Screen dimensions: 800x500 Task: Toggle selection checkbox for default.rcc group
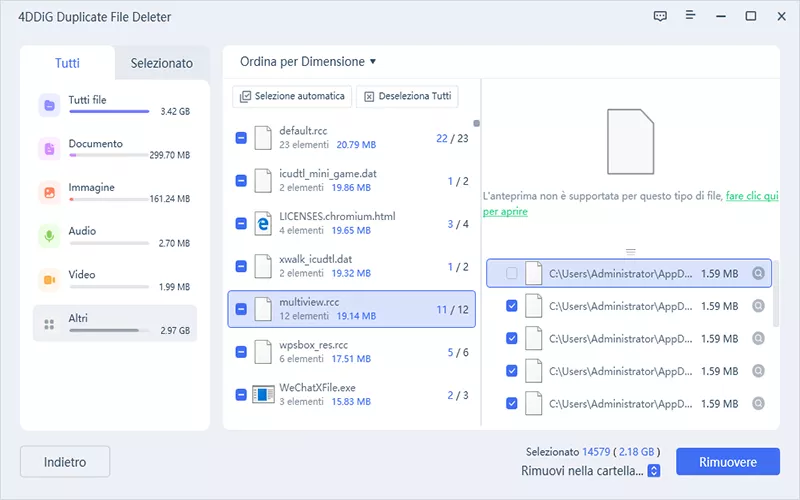click(241, 138)
